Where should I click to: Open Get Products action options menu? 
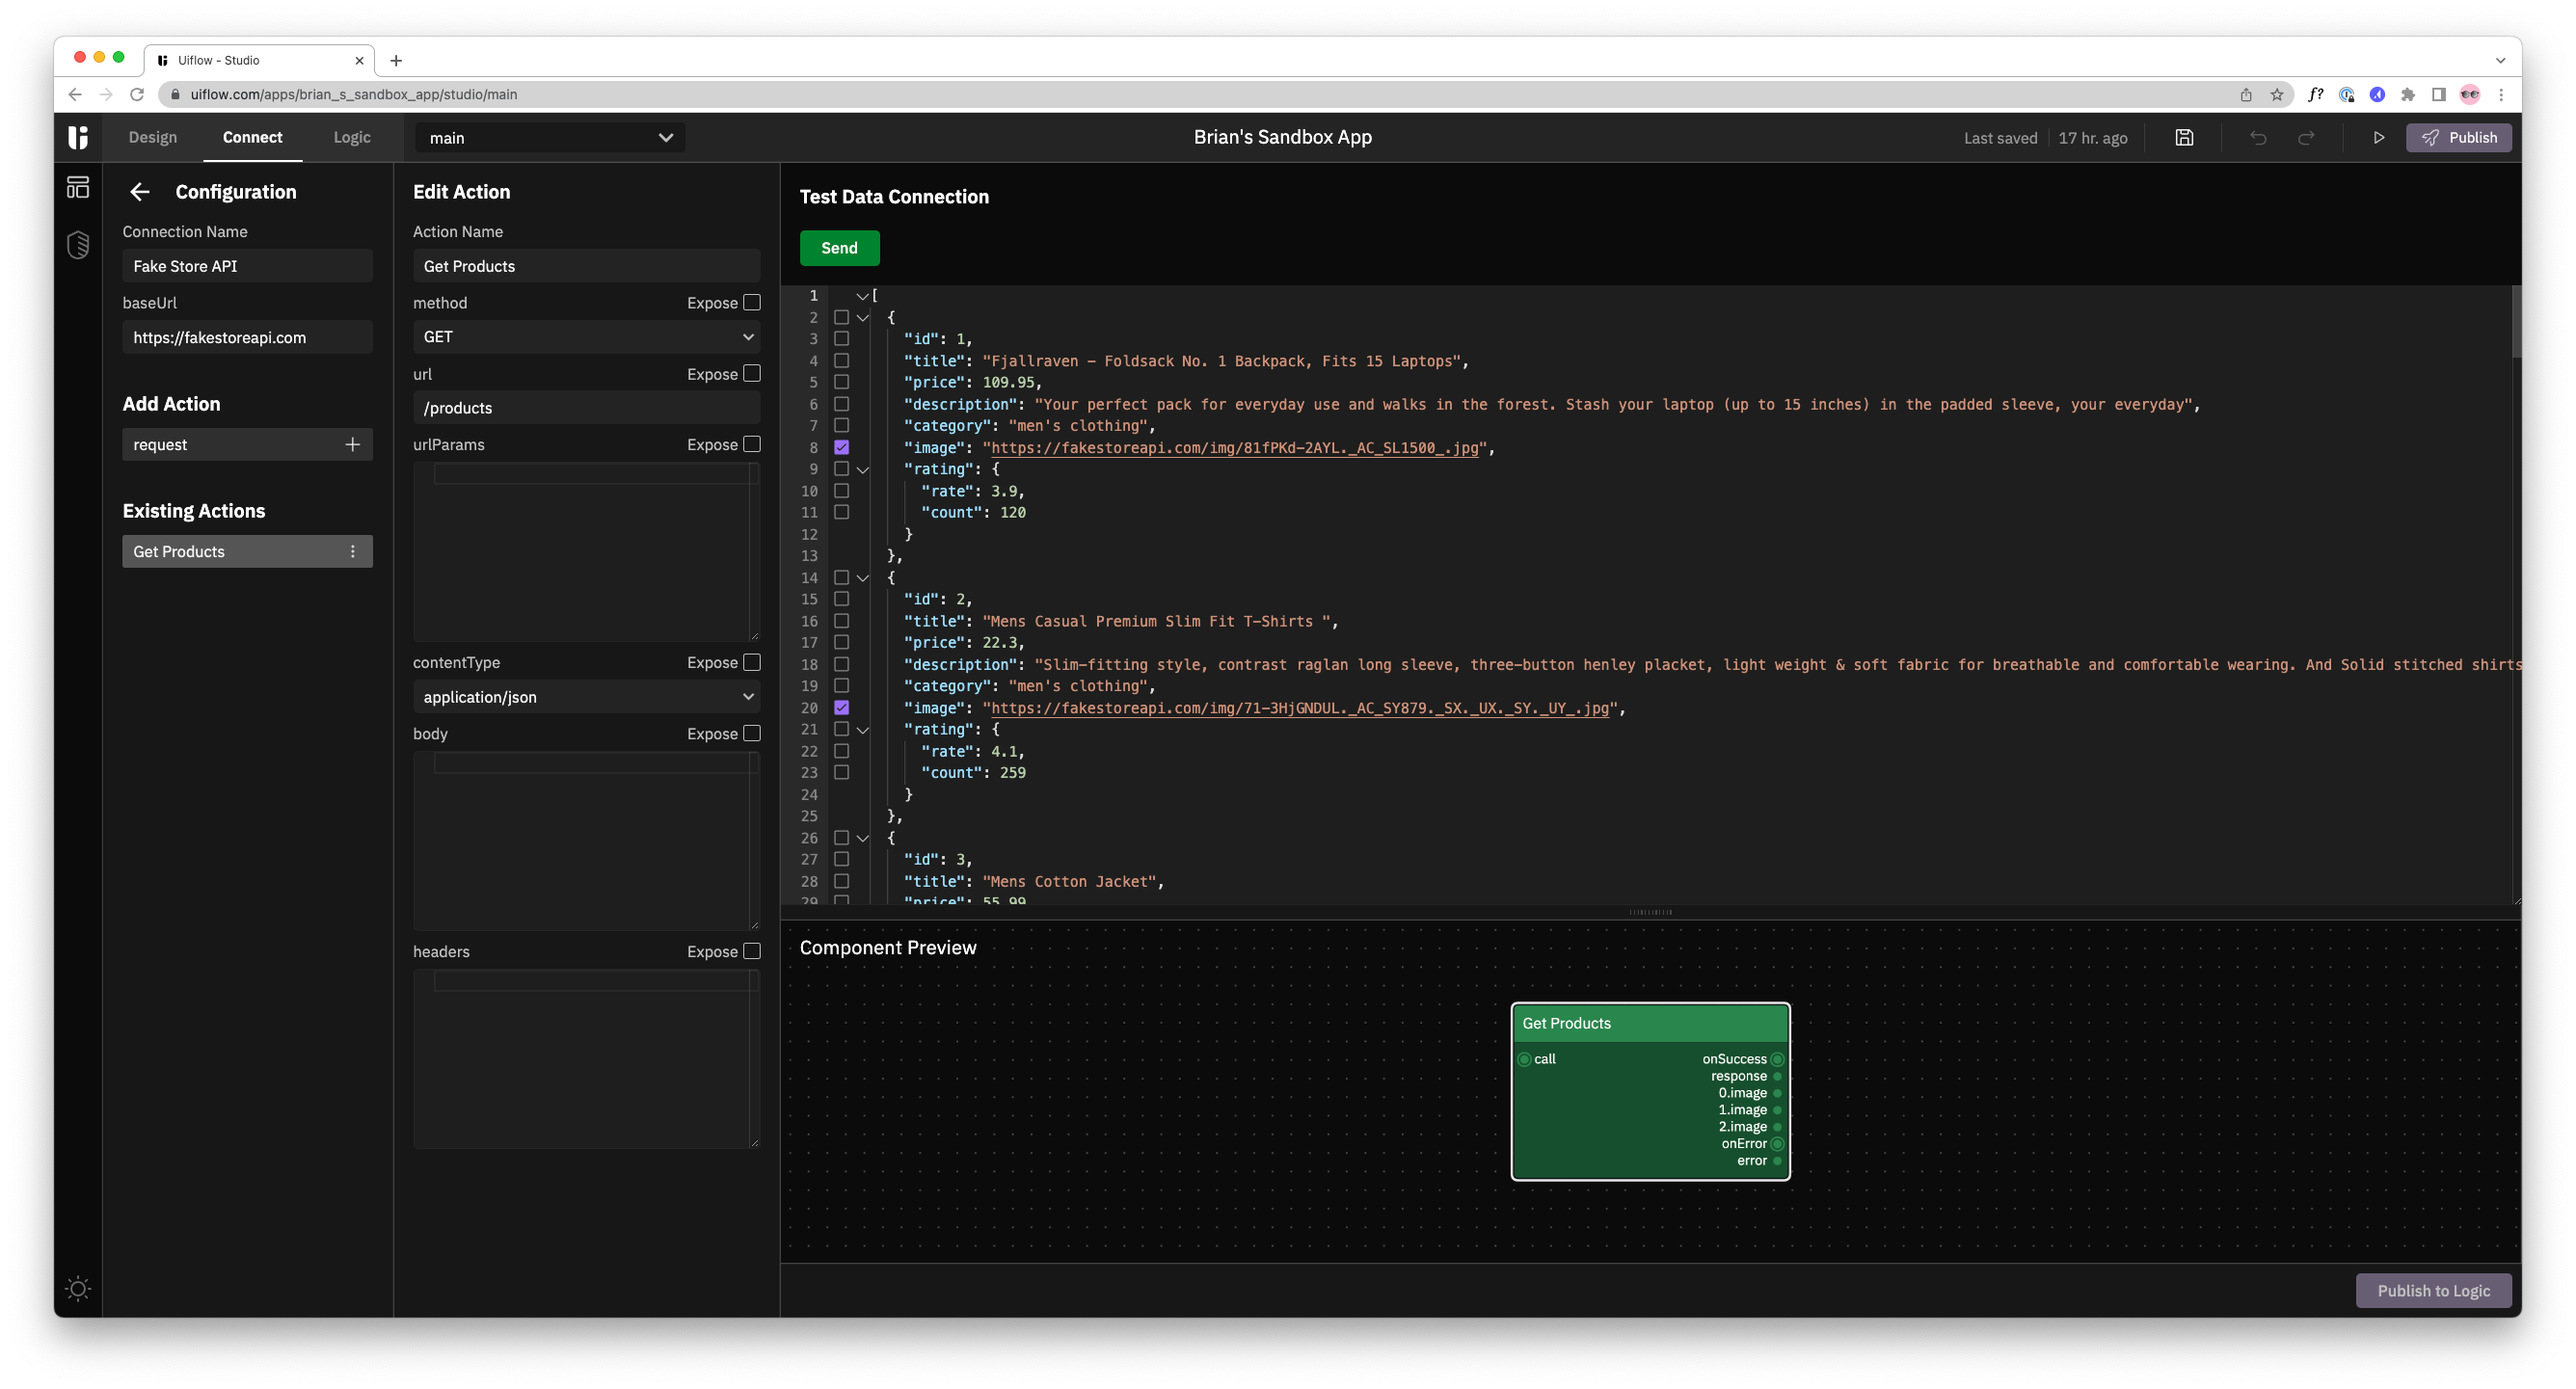coord(352,551)
